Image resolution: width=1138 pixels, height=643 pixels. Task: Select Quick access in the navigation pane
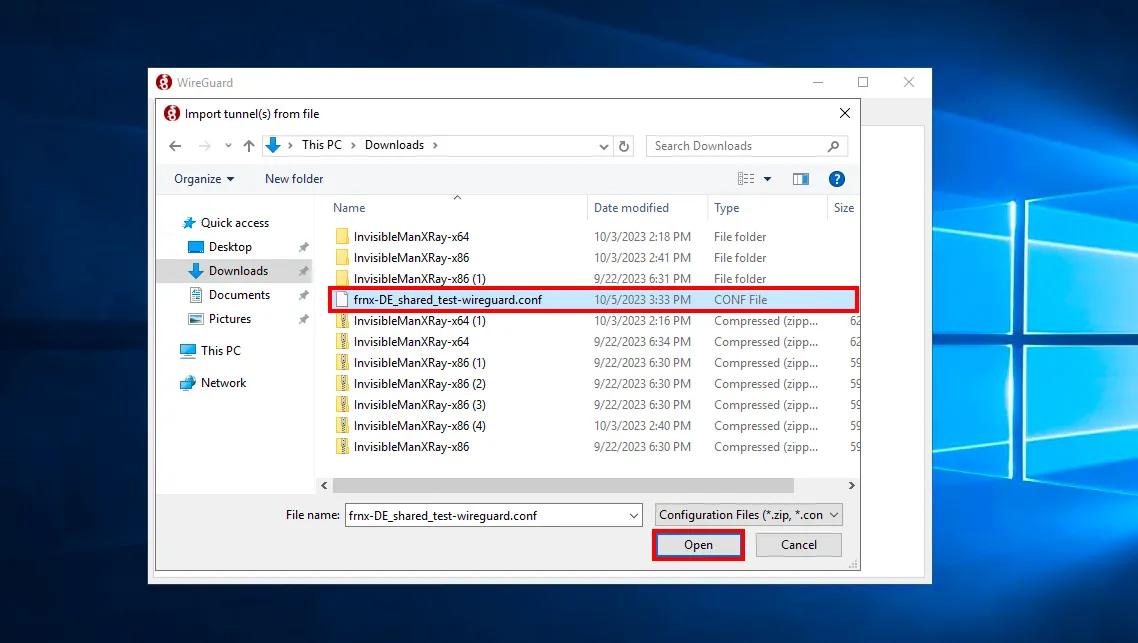coord(234,223)
